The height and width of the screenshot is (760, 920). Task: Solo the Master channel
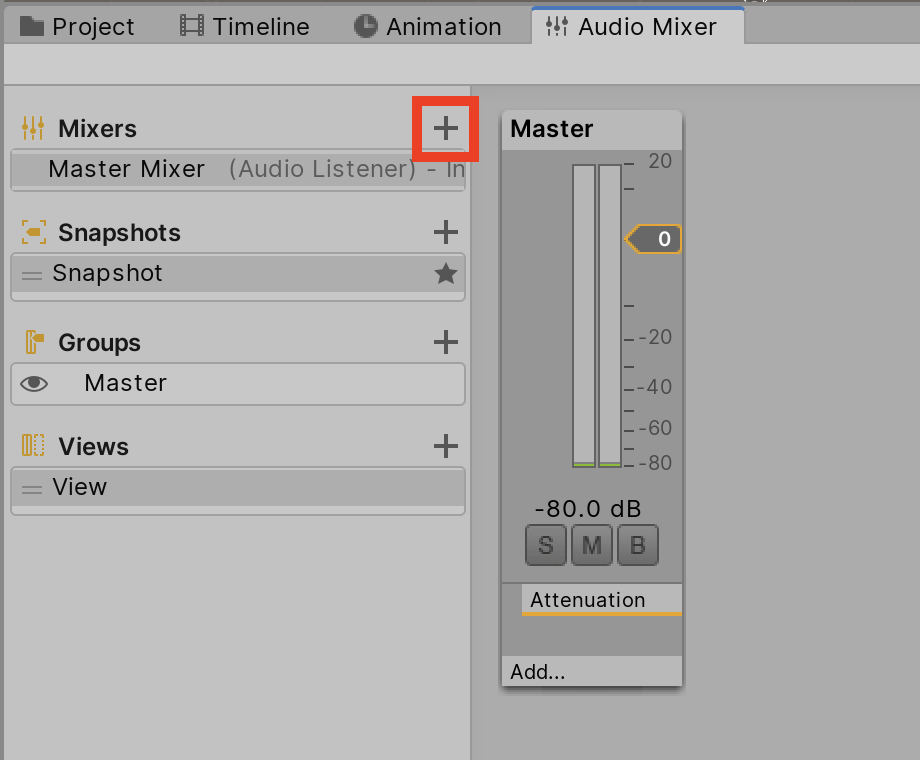tap(545, 545)
